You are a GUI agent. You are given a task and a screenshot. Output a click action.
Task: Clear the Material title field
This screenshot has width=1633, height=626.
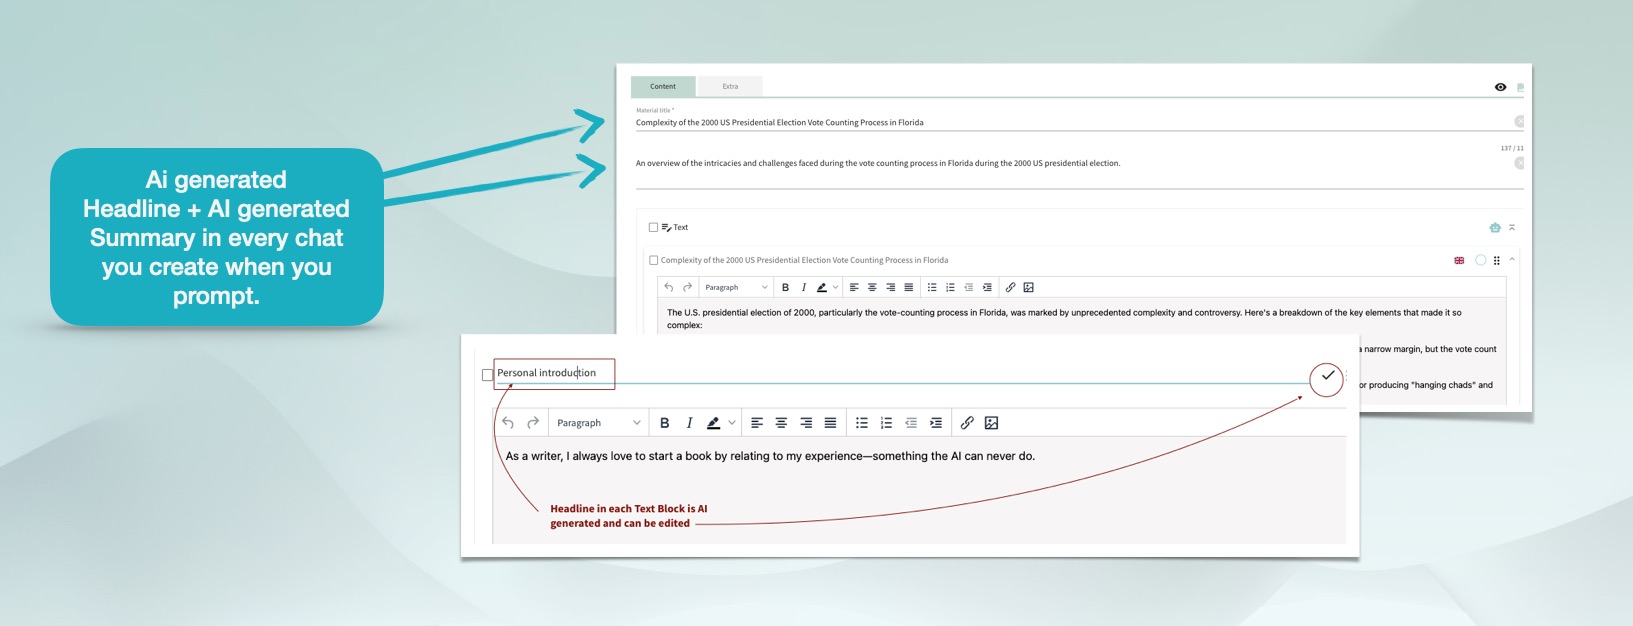click(1518, 122)
